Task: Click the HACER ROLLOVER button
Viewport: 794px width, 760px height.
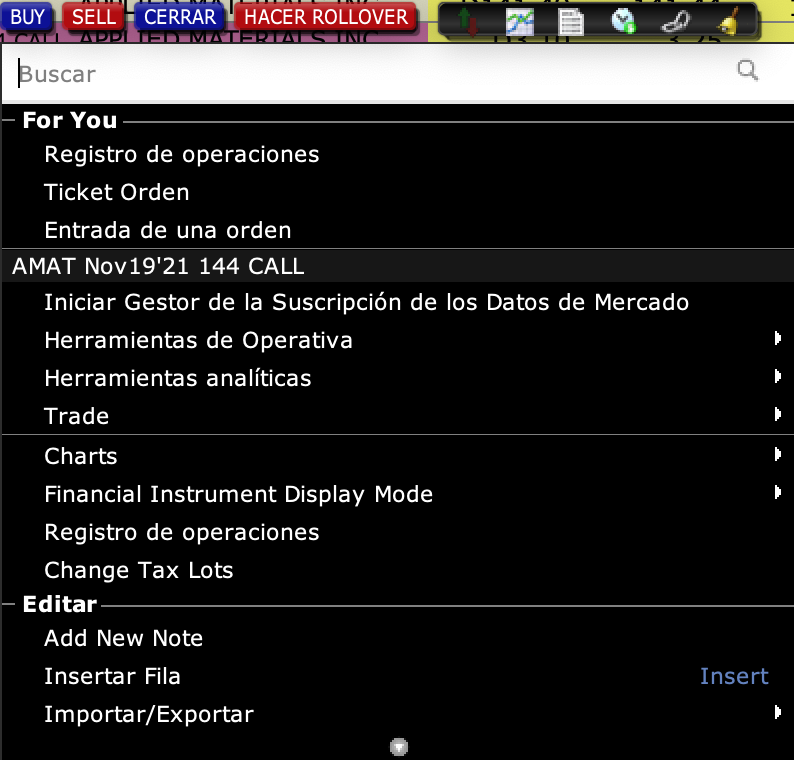Action: click(x=326, y=17)
